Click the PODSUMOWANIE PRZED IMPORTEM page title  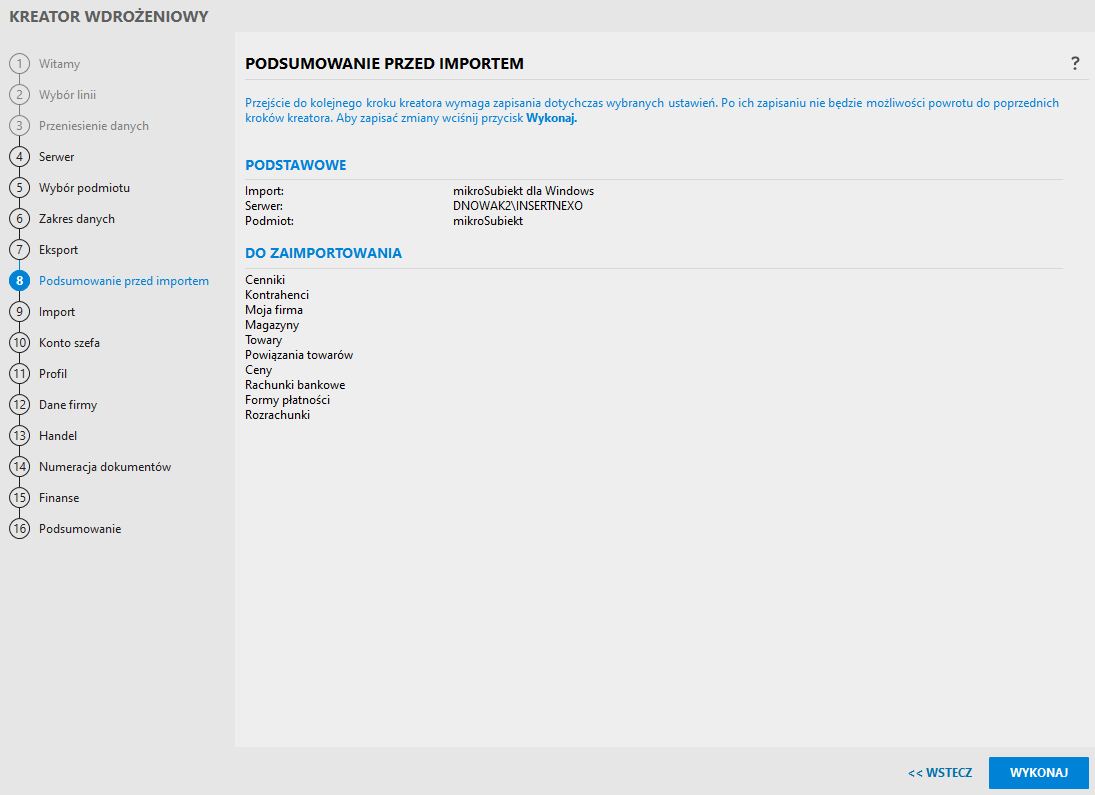(x=384, y=64)
